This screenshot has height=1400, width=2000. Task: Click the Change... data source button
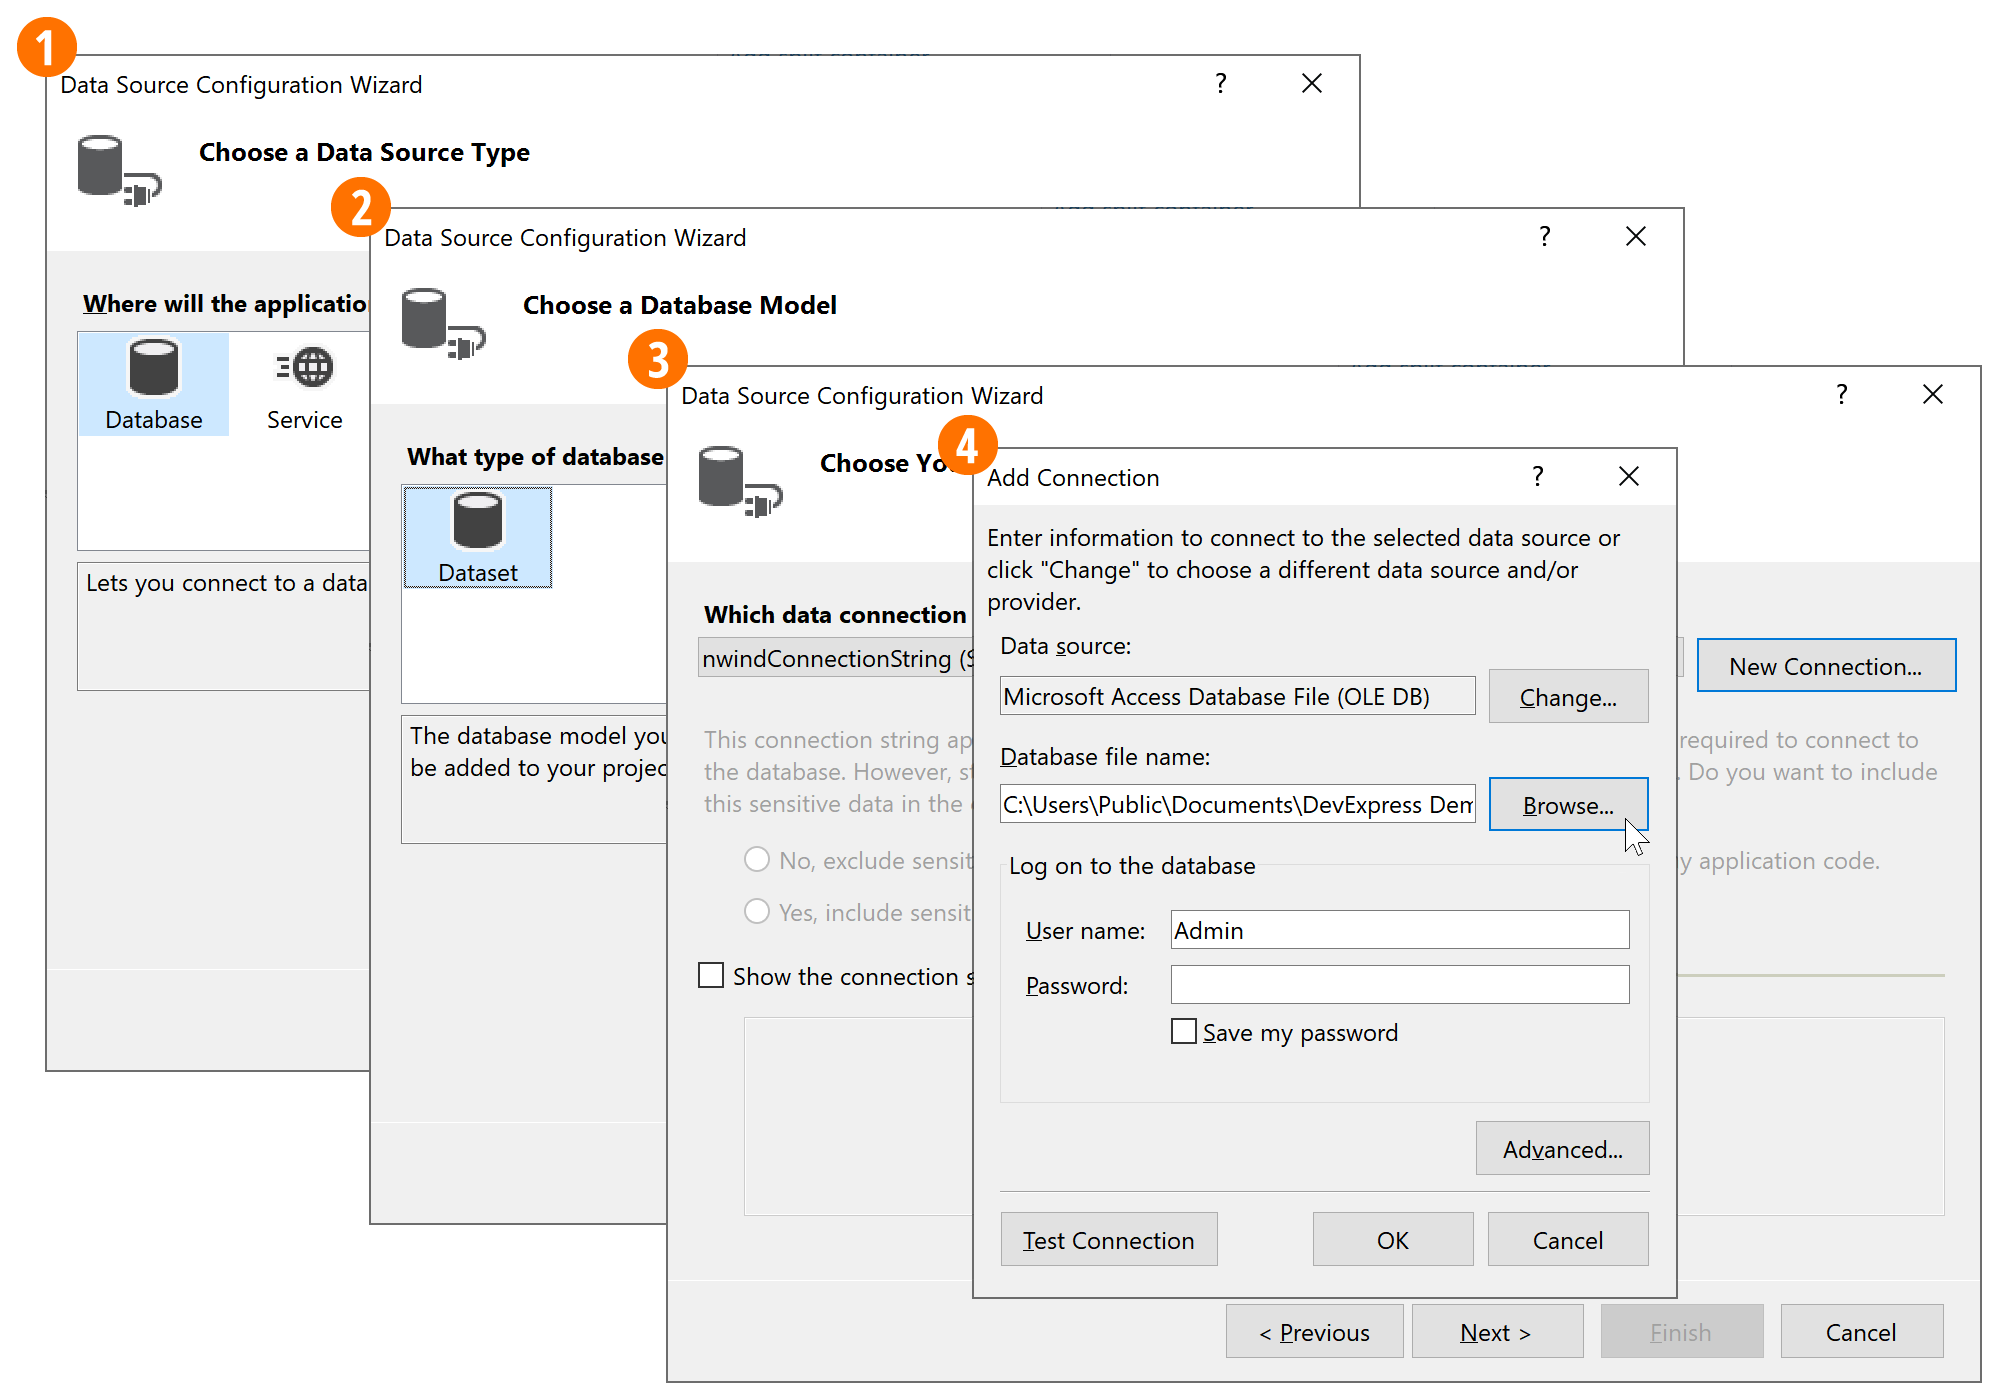tap(1567, 697)
